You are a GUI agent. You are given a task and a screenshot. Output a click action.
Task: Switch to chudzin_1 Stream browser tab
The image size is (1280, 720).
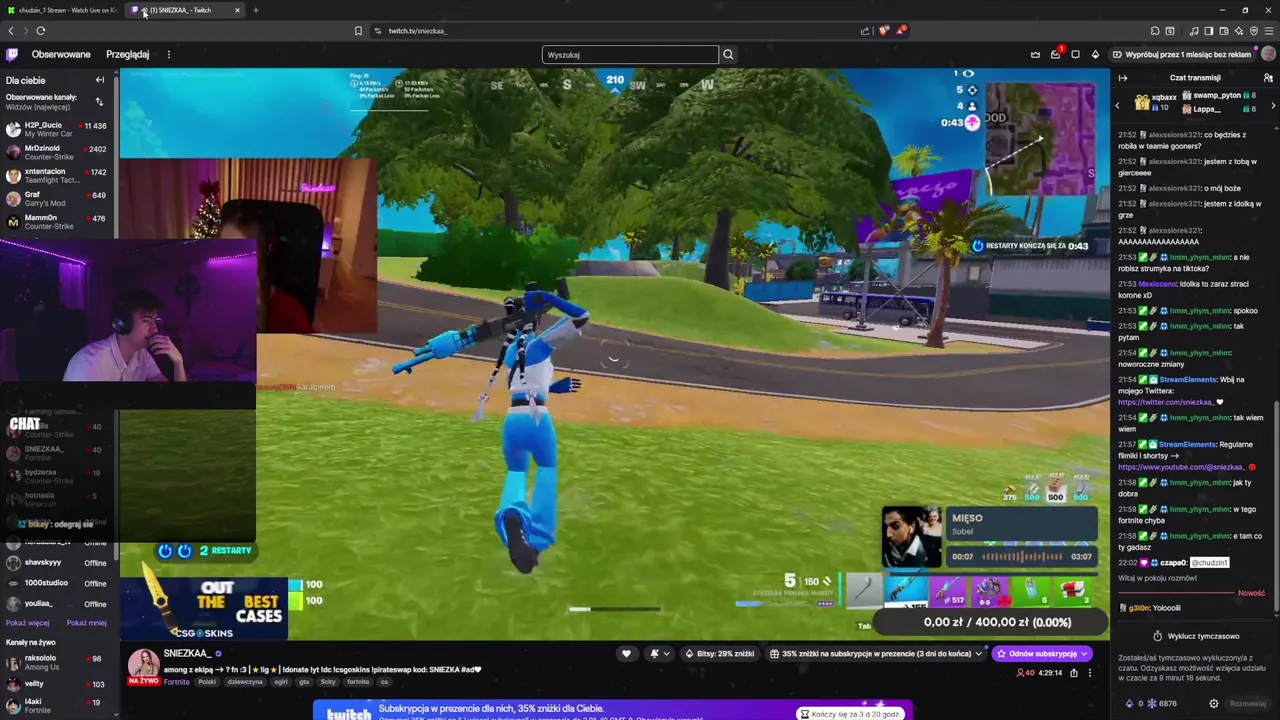coord(63,10)
